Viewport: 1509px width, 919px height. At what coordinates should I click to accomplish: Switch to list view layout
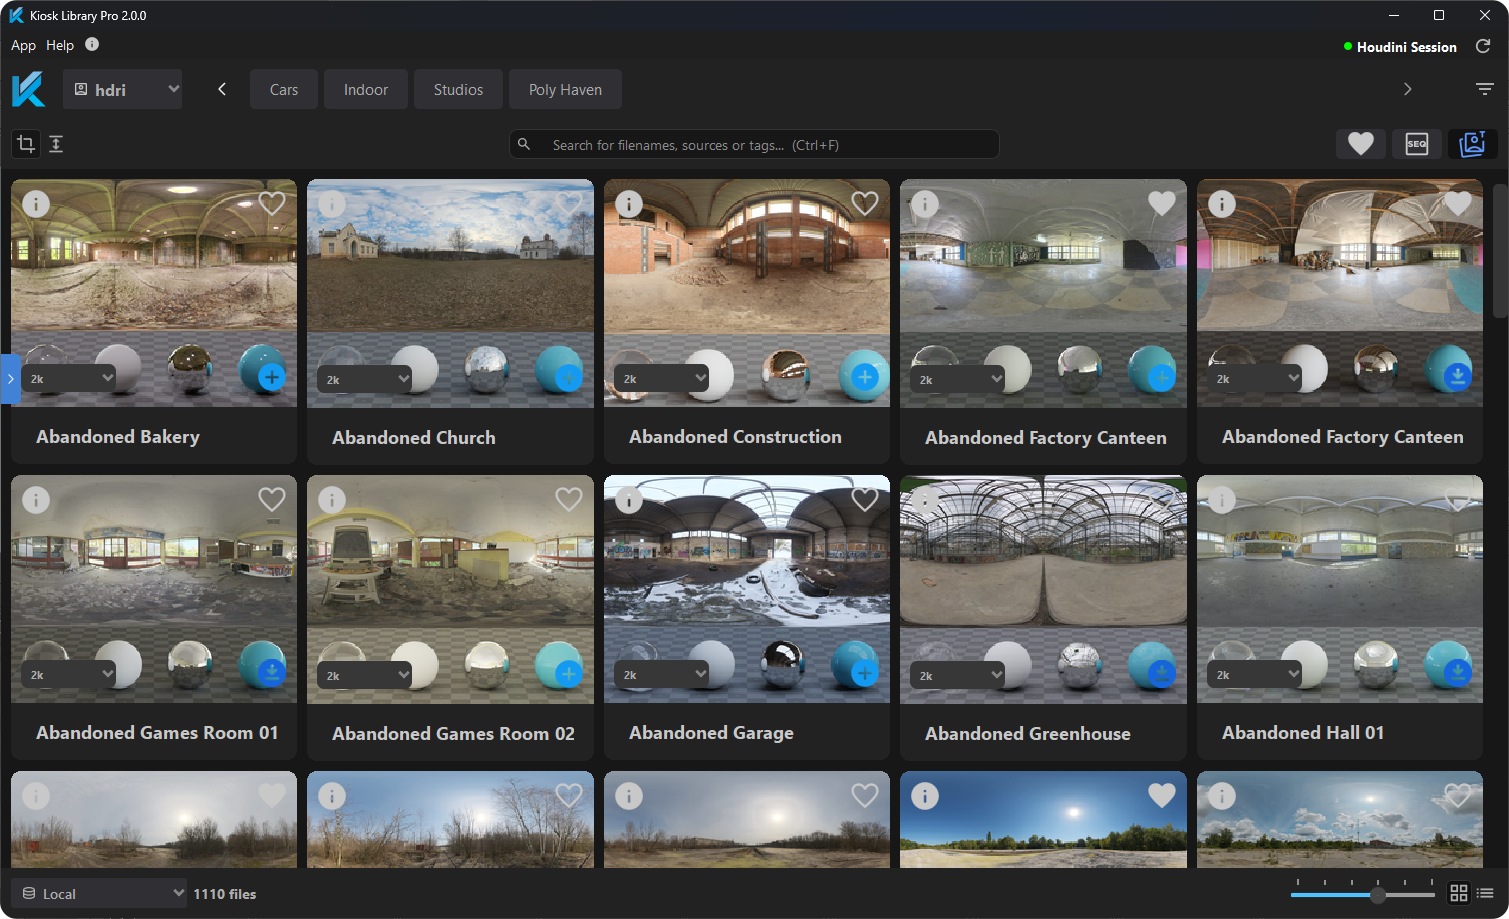tap(1485, 893)
